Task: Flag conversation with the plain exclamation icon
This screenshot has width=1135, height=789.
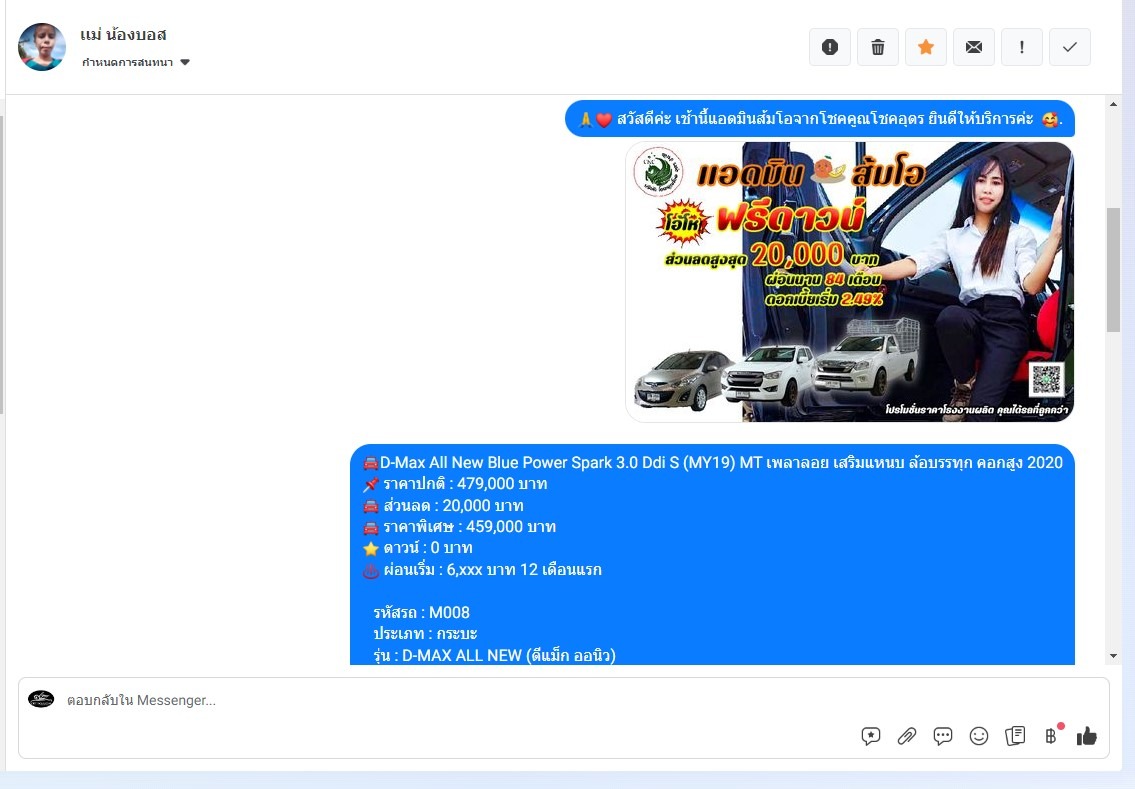Action: tap(1021, 47)
